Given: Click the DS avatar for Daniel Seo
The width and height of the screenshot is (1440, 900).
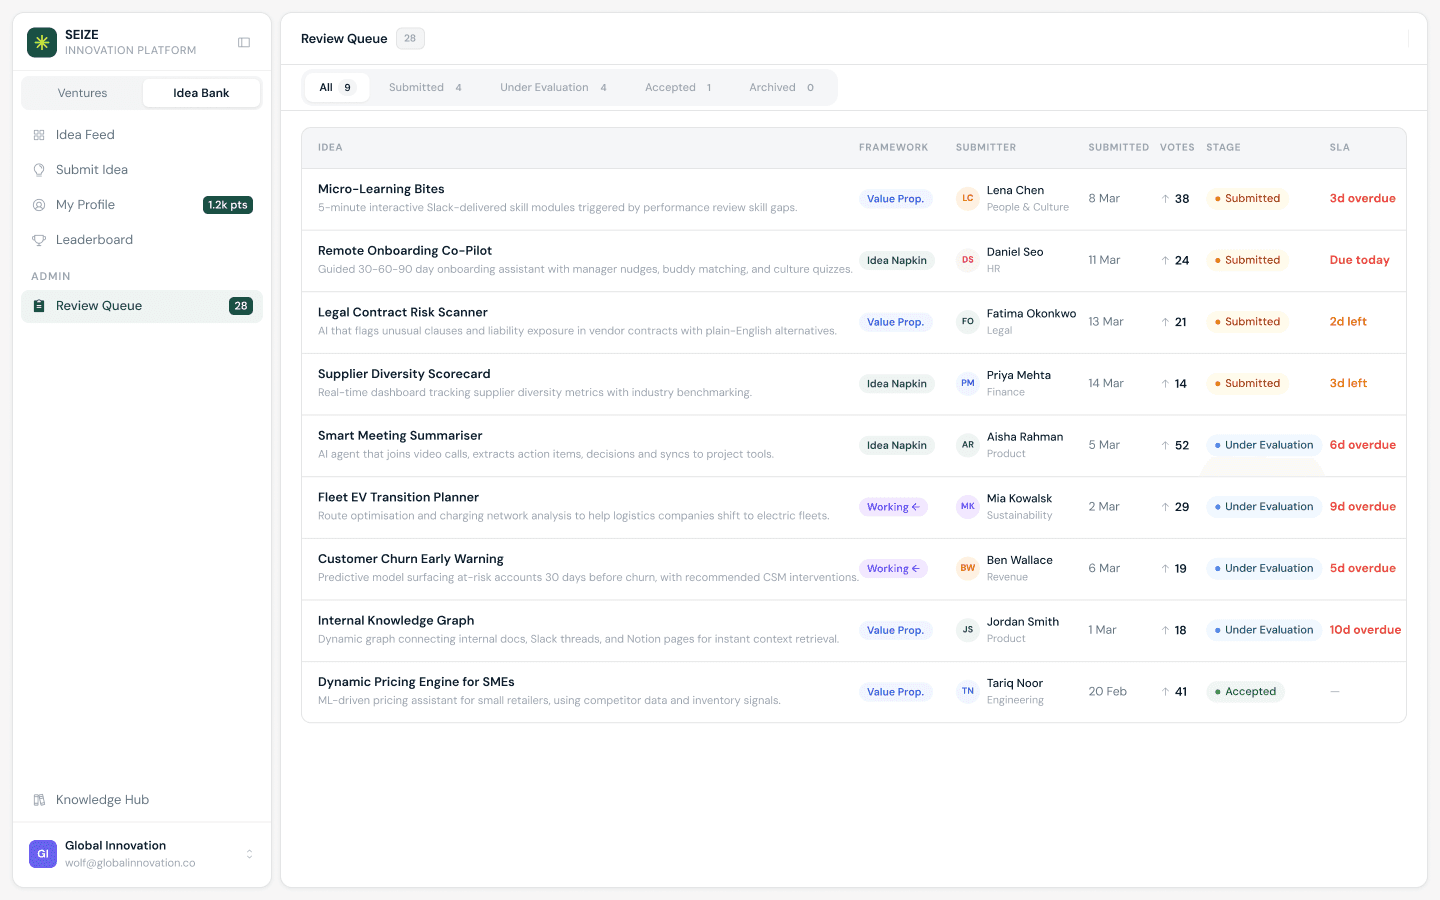Looking at the screenshot, I should (967, 260).
